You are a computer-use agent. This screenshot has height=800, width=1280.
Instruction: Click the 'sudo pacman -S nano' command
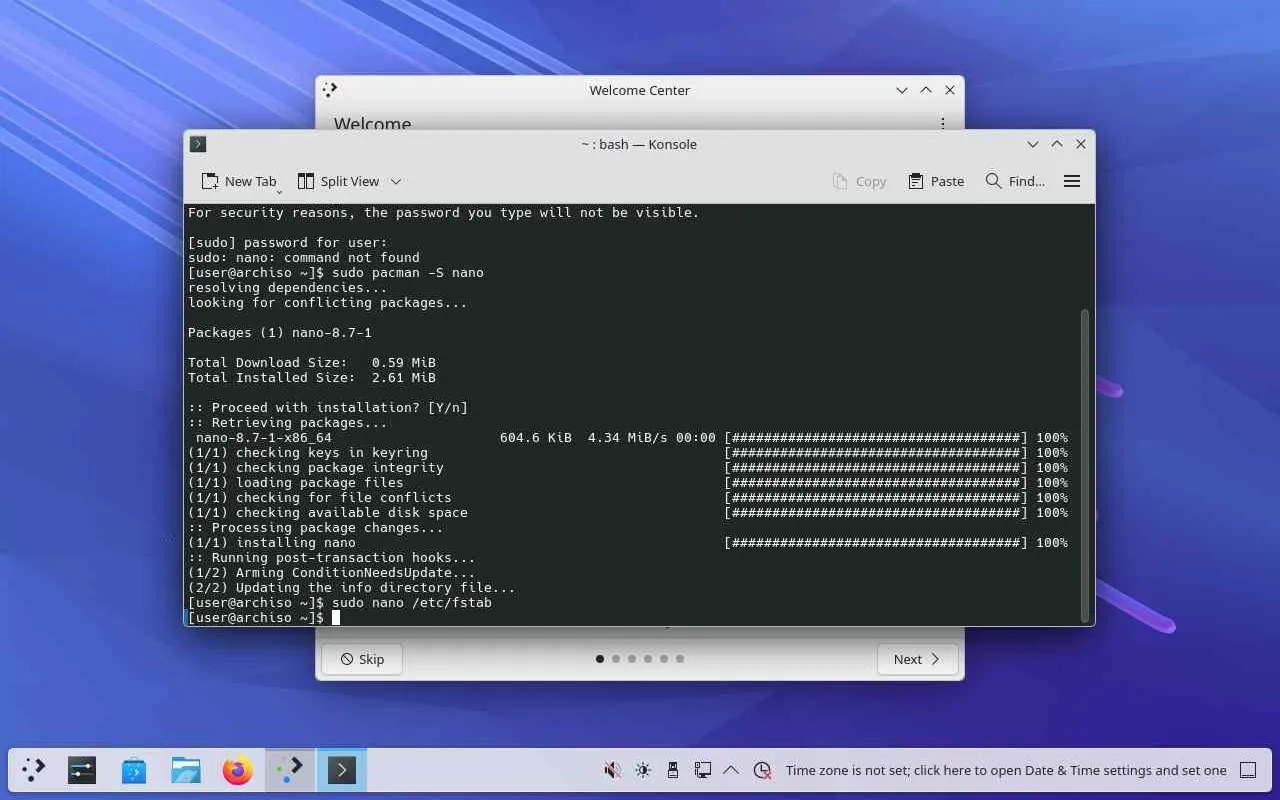[408, 272]
